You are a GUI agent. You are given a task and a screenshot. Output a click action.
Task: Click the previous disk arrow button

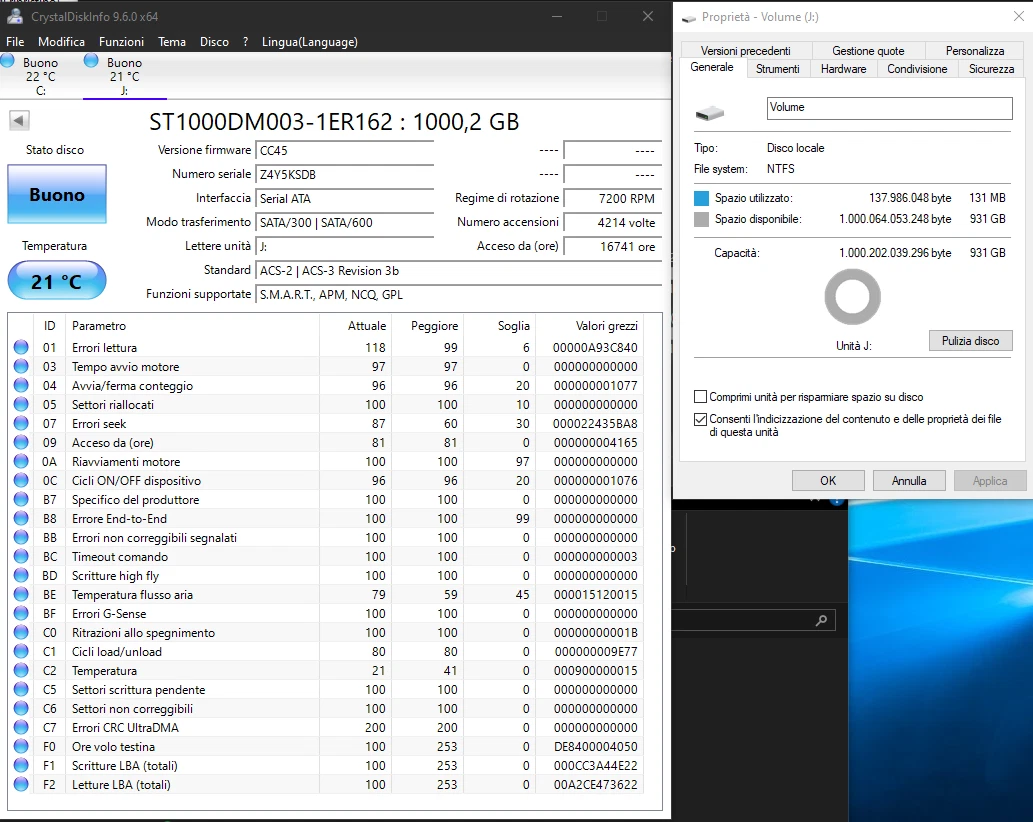(19, 121)
